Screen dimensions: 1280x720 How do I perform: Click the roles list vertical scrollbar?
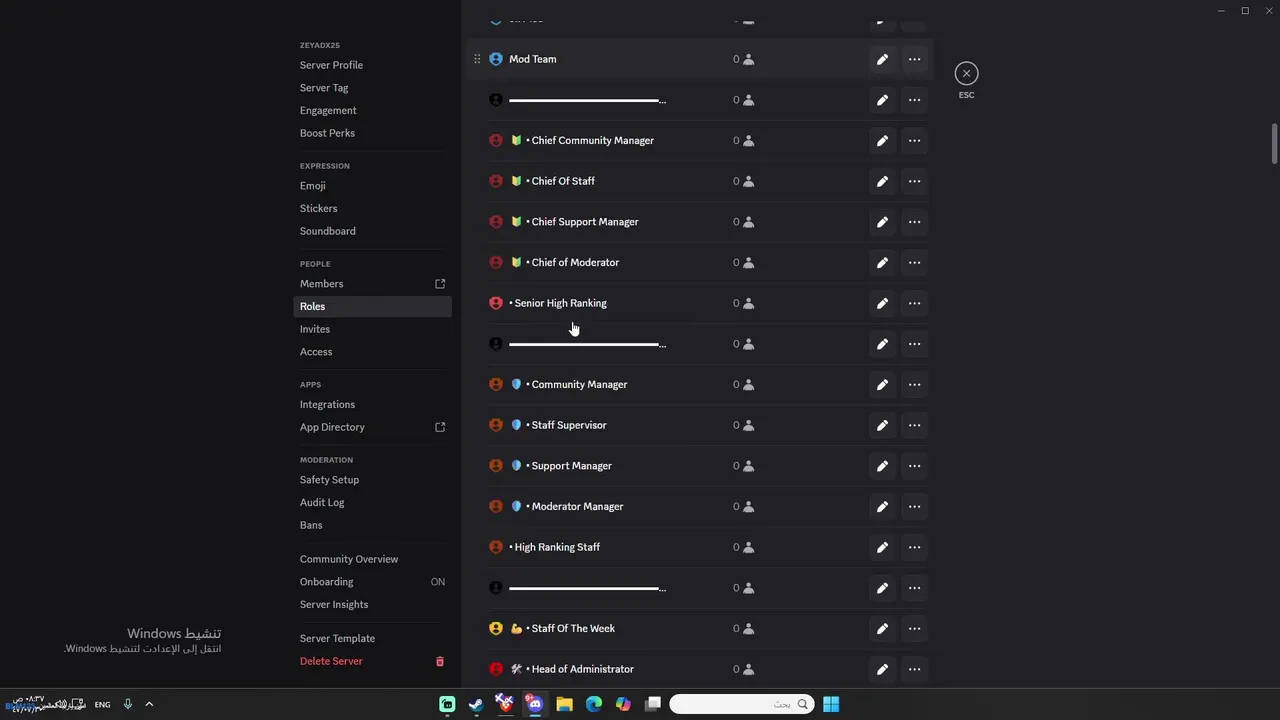1274,143
